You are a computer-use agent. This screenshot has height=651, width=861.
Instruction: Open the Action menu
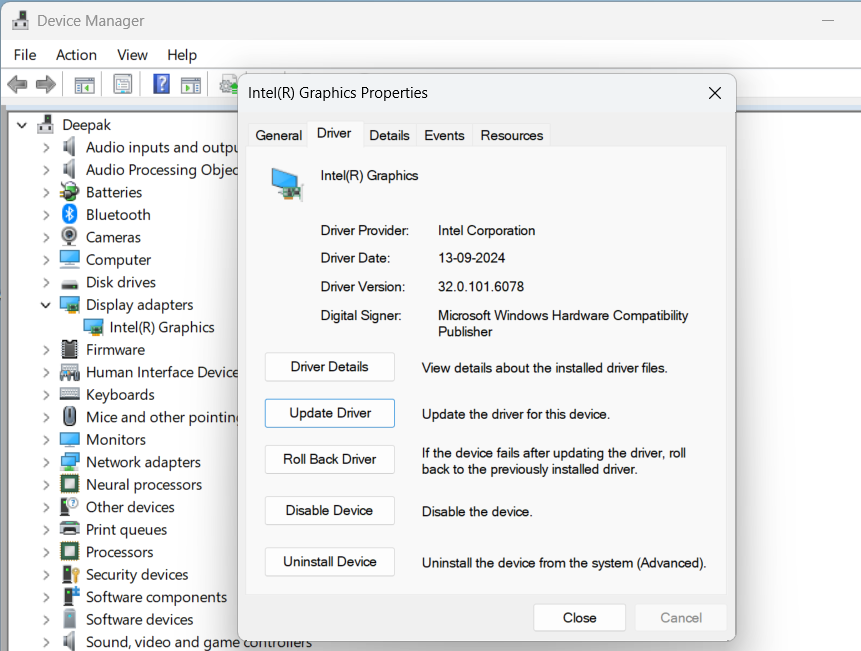pyautogui.click(x=76, y=55)
